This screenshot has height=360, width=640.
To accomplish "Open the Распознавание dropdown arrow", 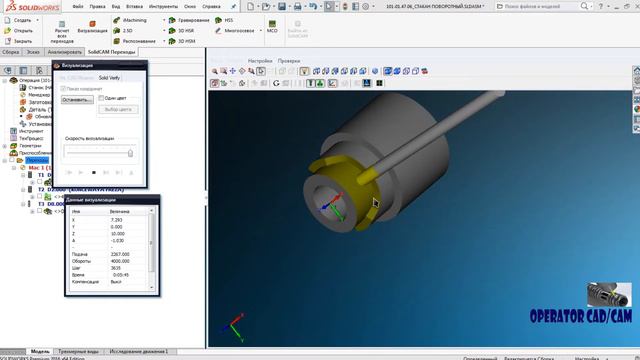I will (164, 41).
